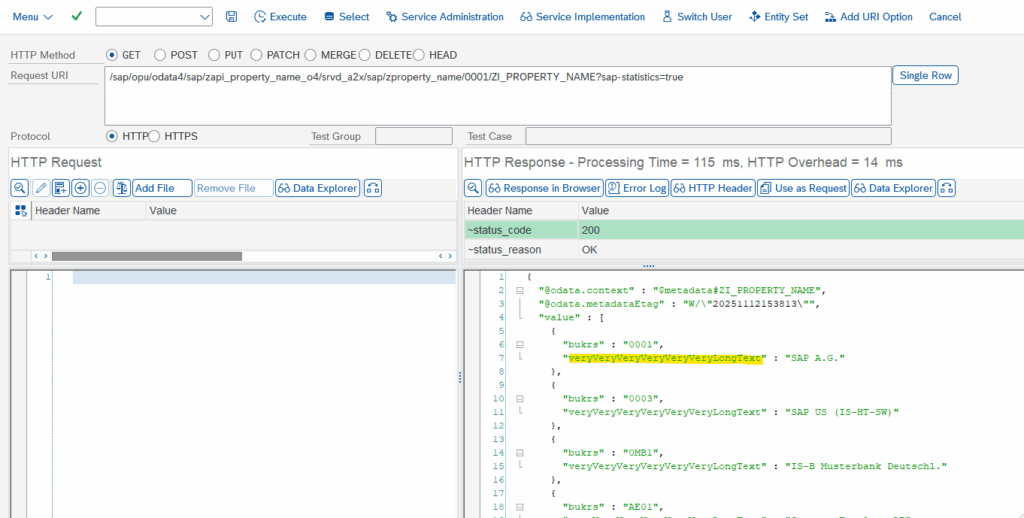Click the green checkmark confirm icon
1024x518 pixels.
77,17
